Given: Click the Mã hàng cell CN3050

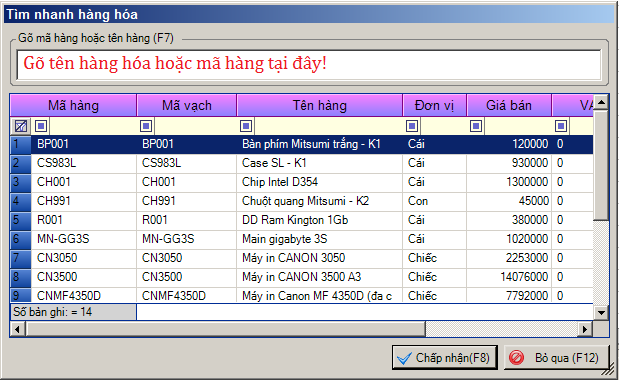Looking at the screenshot, I should pos(84,258).
